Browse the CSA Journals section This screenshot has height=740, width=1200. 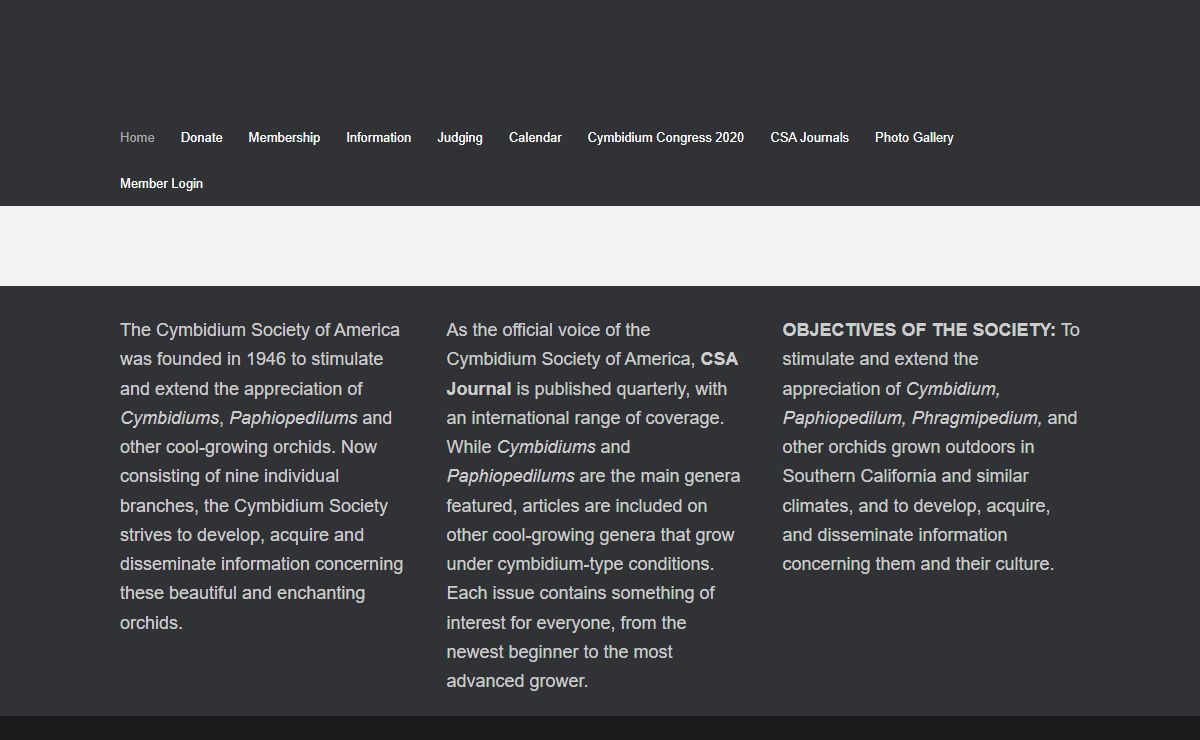[809, 137]
